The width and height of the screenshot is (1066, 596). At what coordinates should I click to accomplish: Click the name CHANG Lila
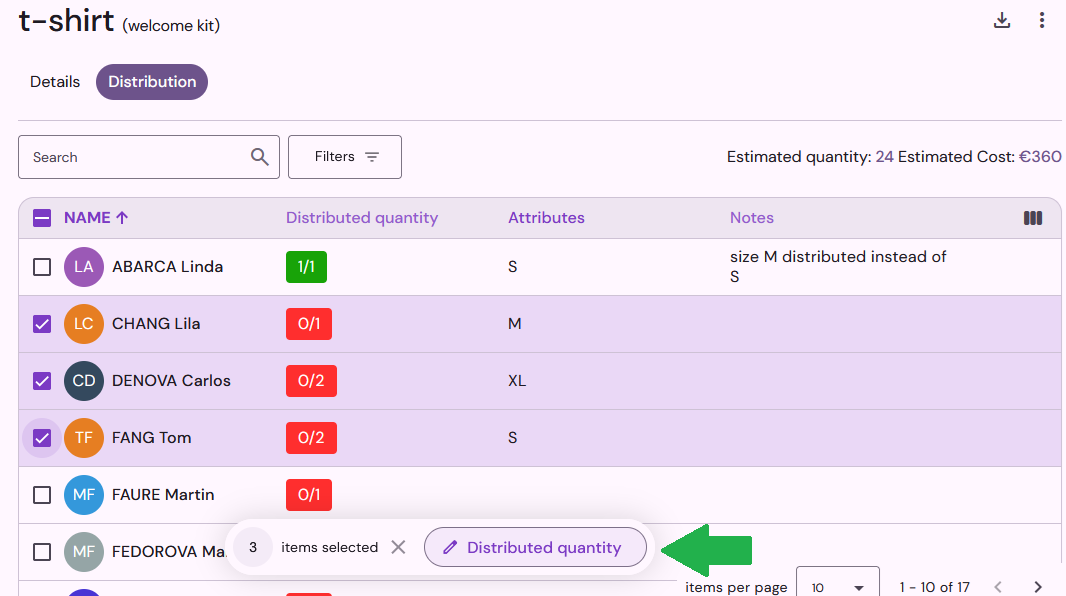coord(156,324)
